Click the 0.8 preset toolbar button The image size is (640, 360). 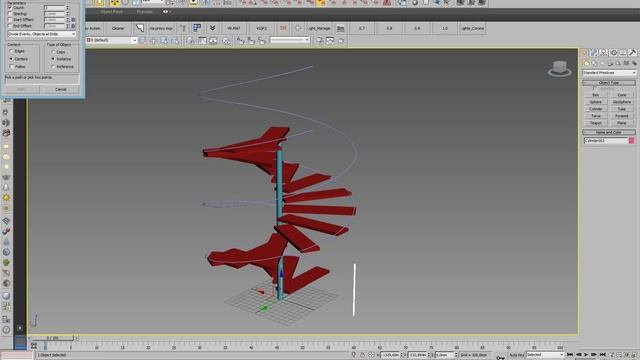pyautogui.click(x=389, y=28)
